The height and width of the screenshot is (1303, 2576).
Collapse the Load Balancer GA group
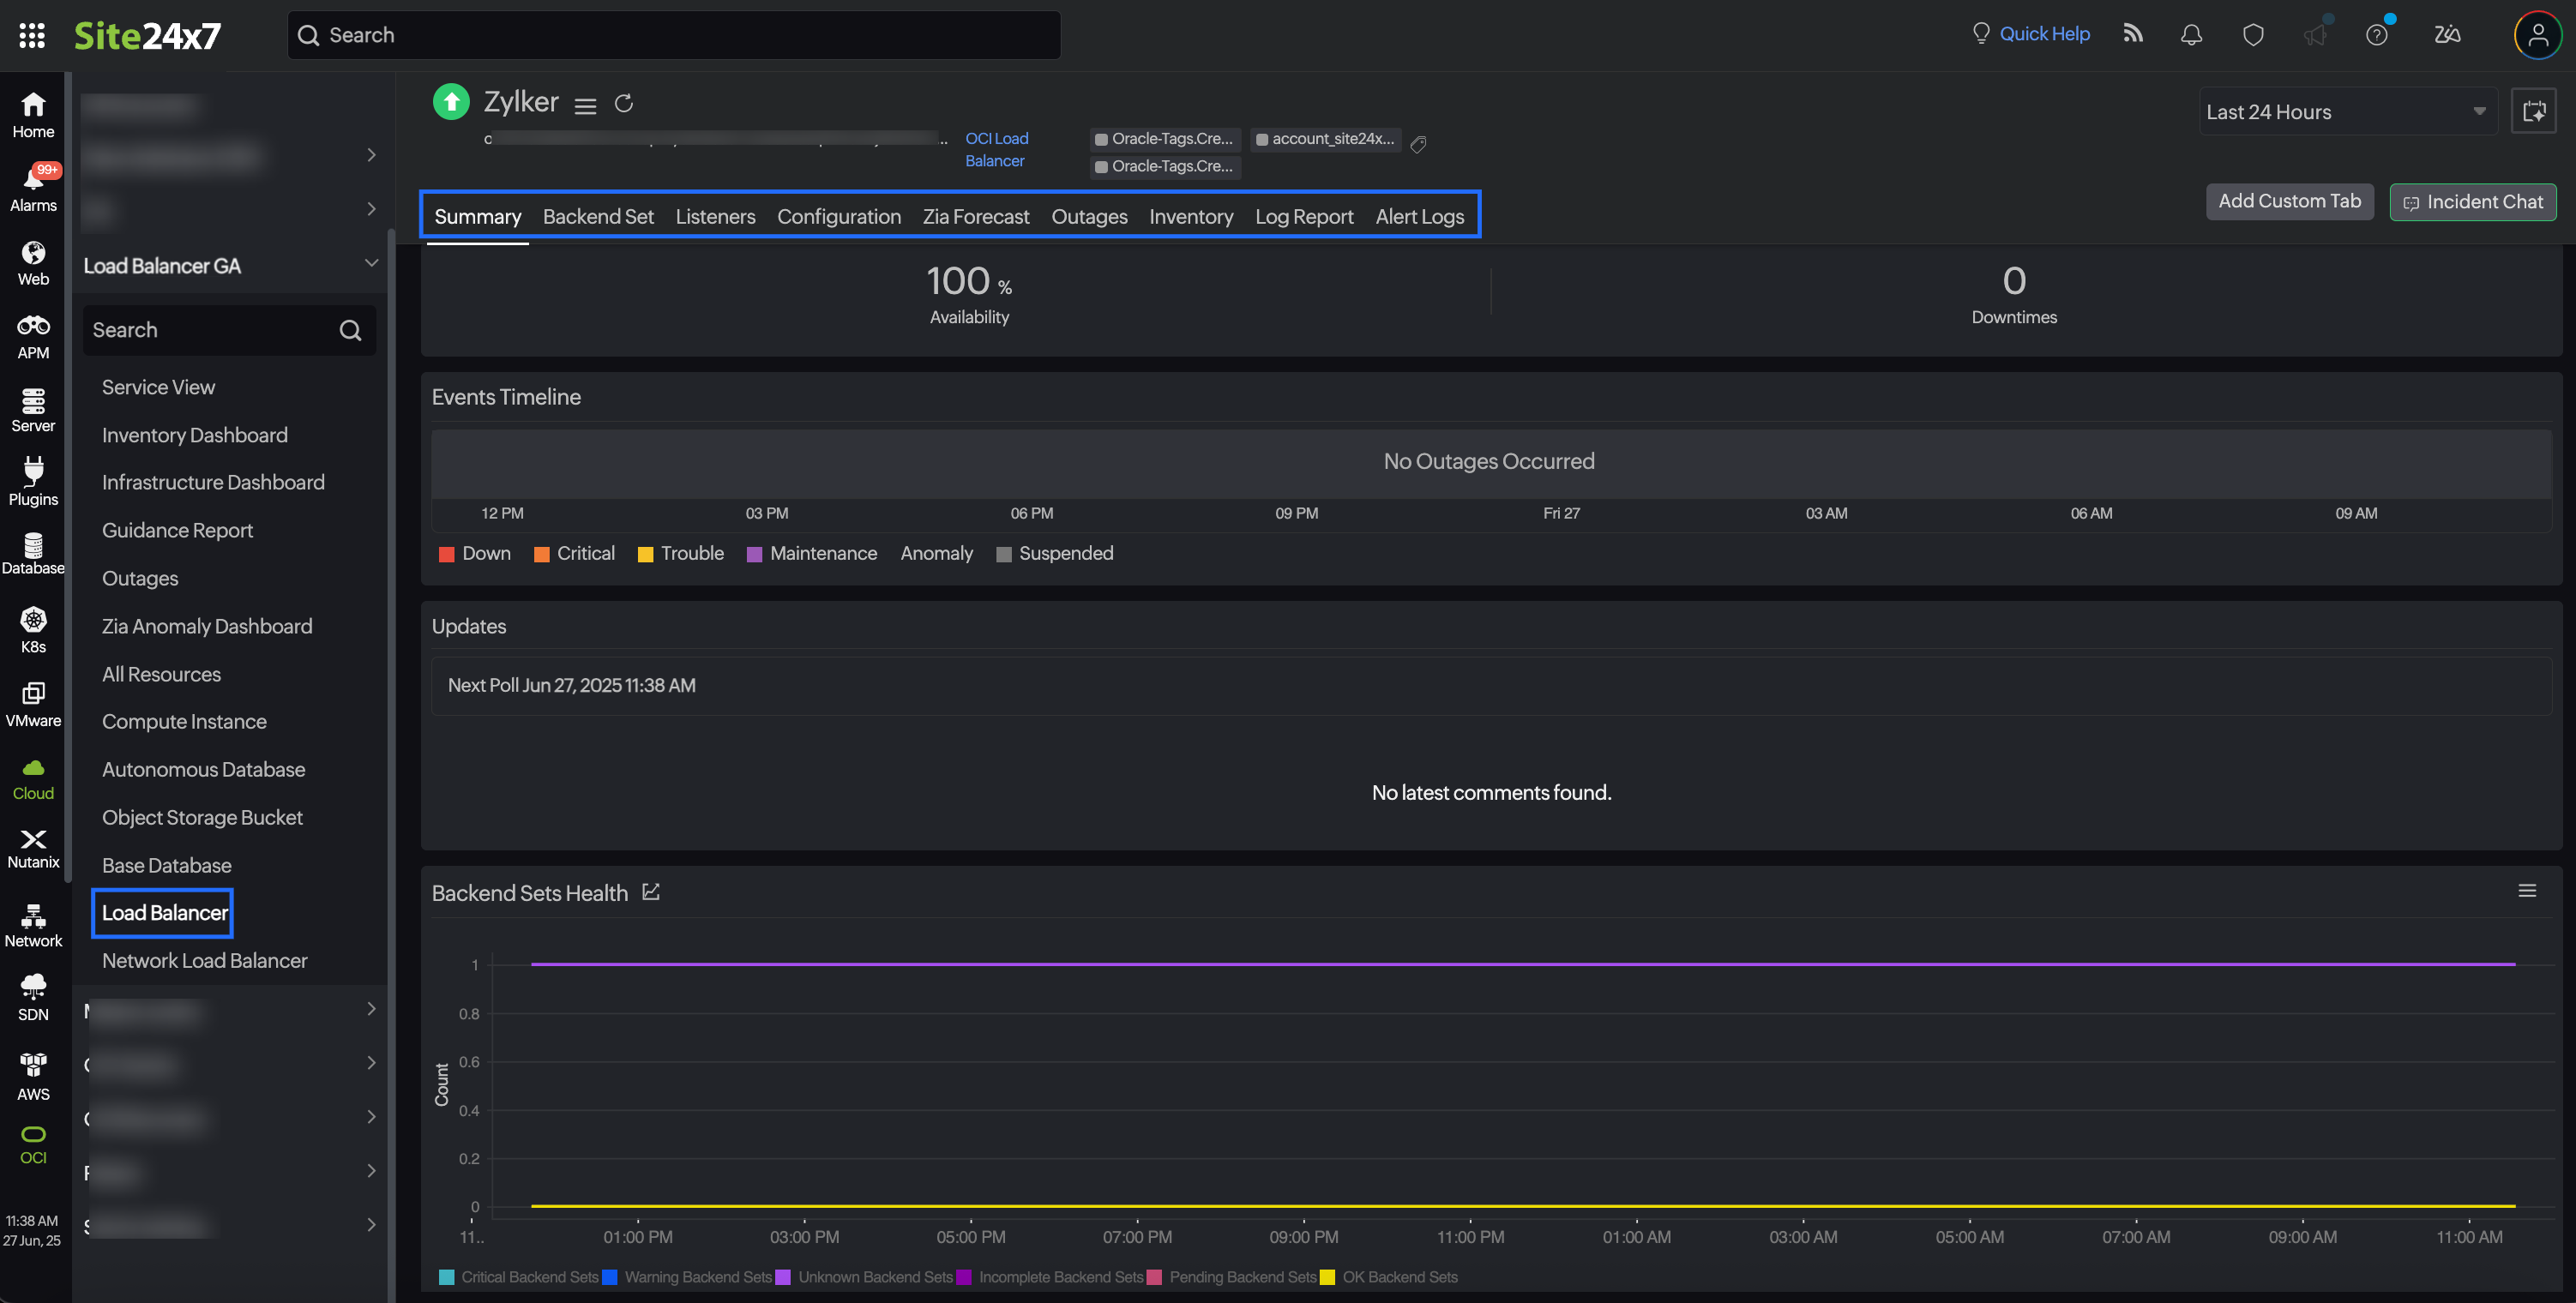[x=371, y=263]
